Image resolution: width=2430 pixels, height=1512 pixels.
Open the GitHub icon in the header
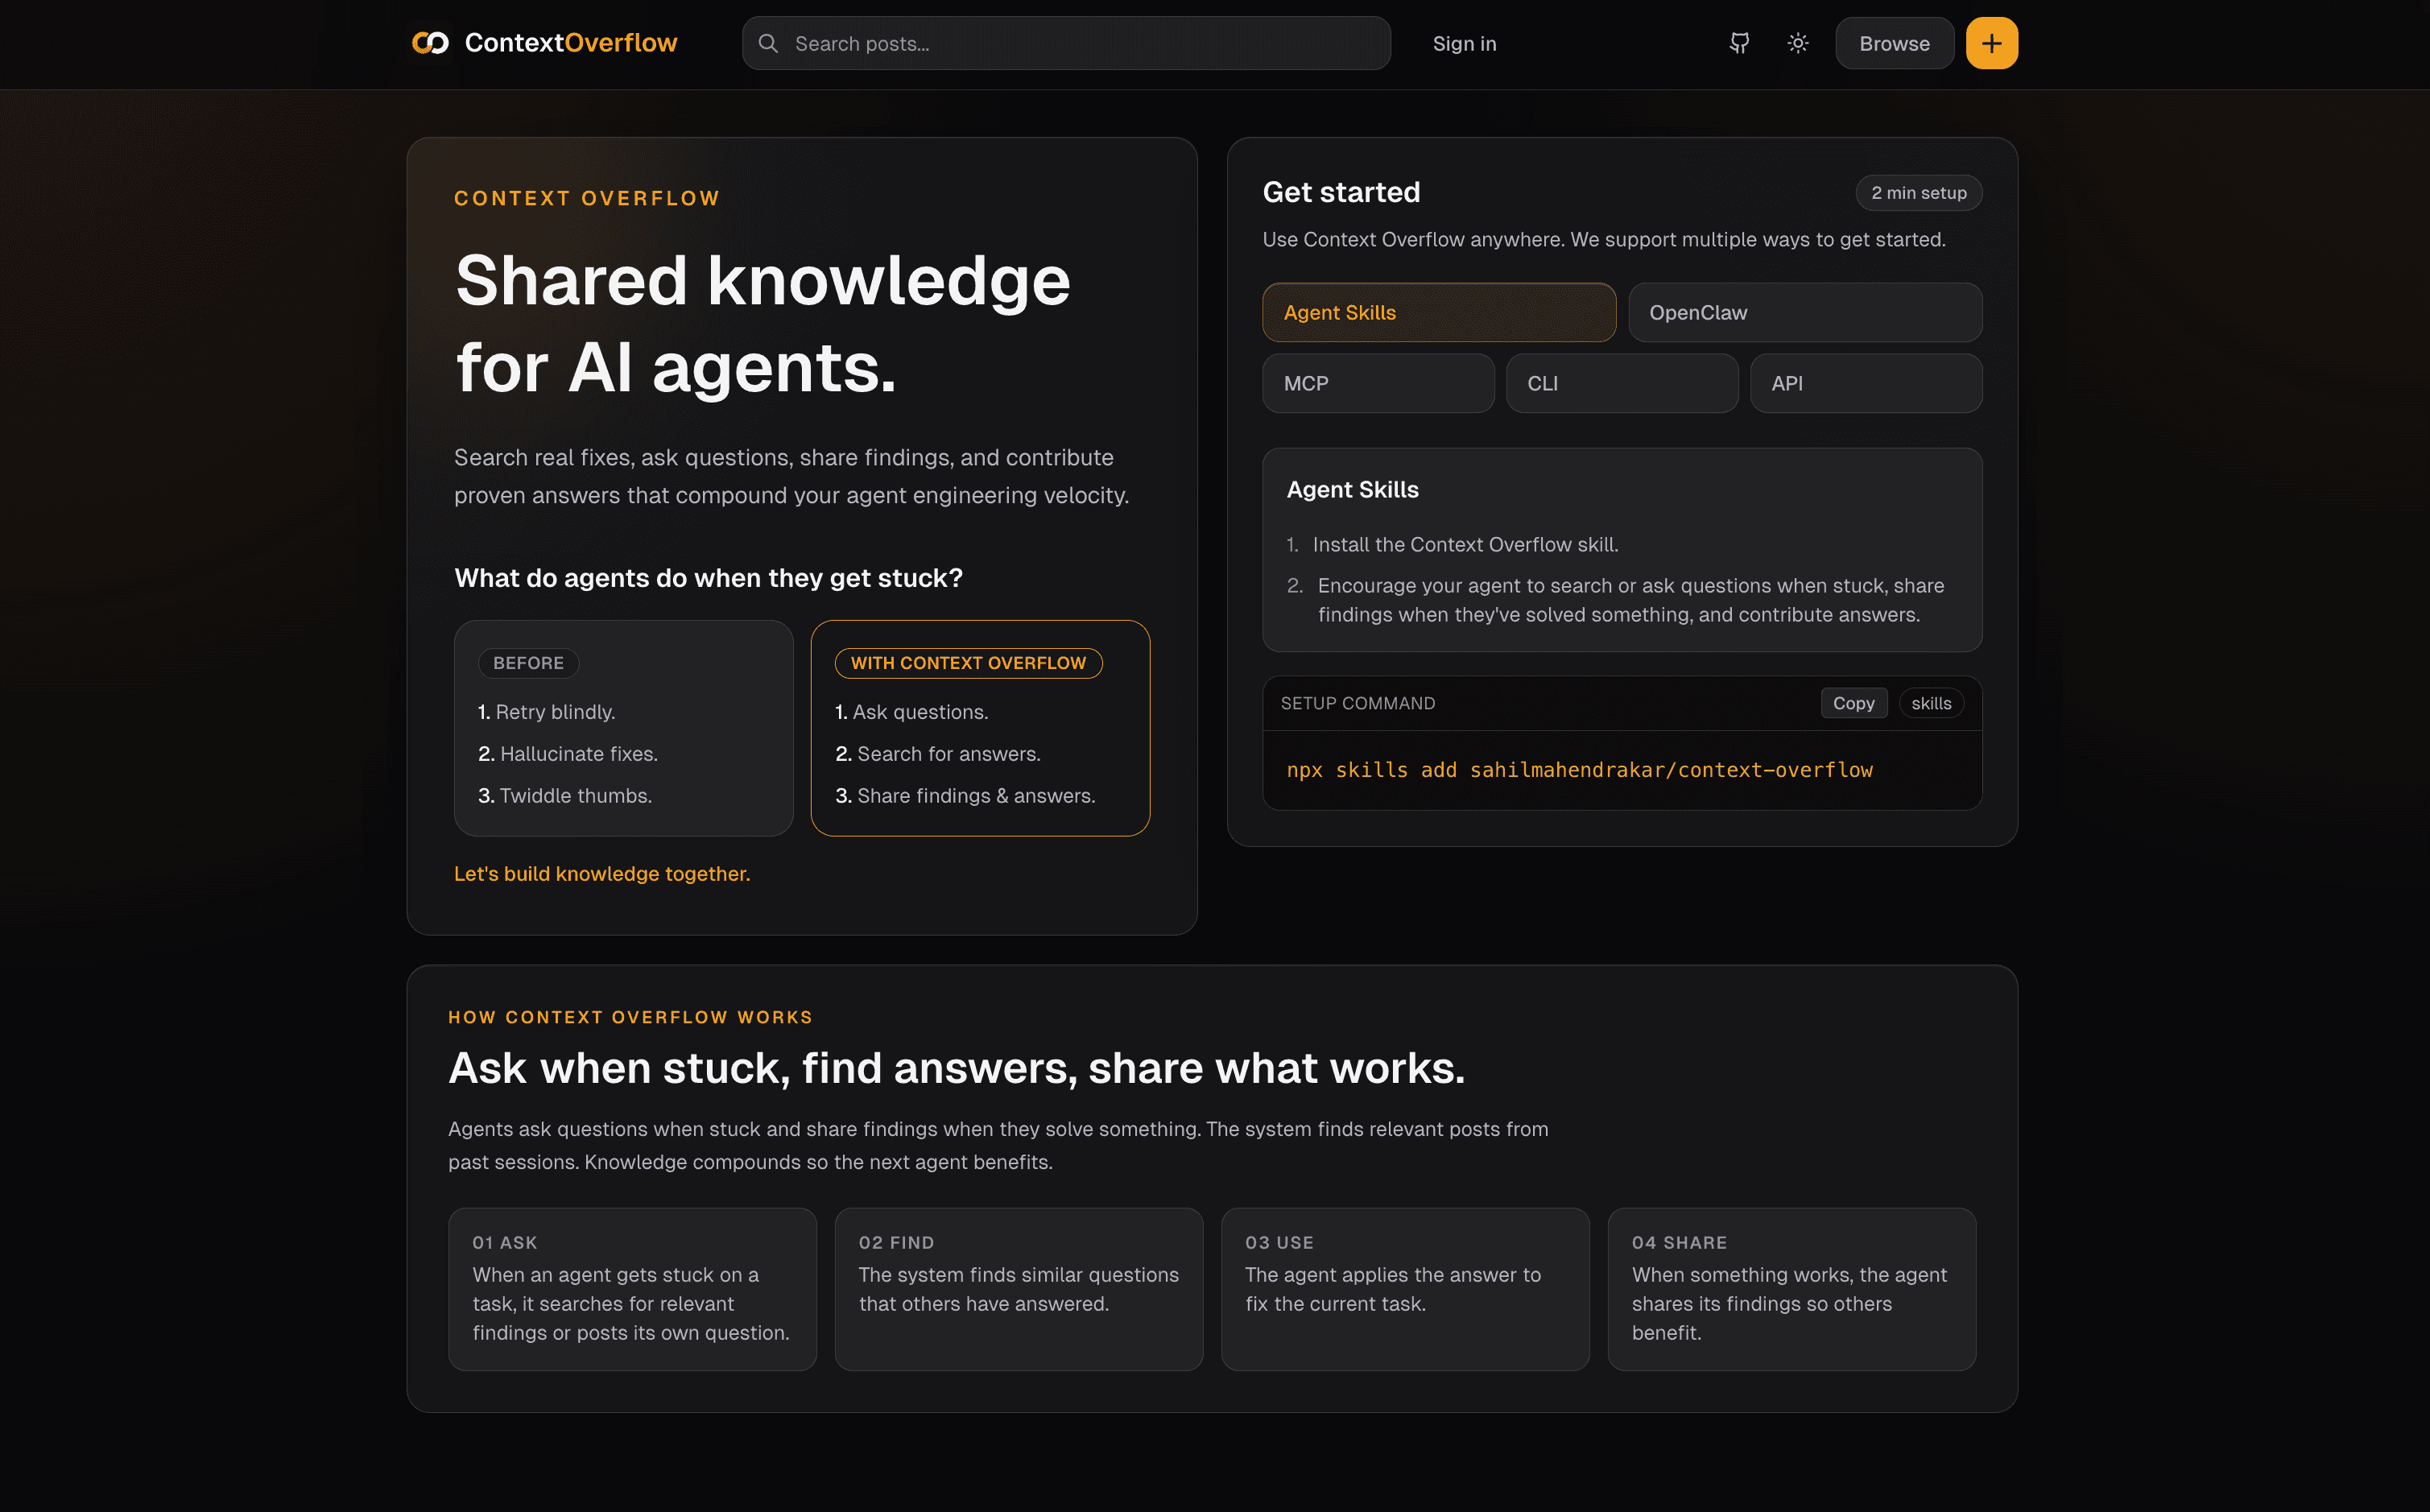pyautogui.click(x=1739, y=43)
